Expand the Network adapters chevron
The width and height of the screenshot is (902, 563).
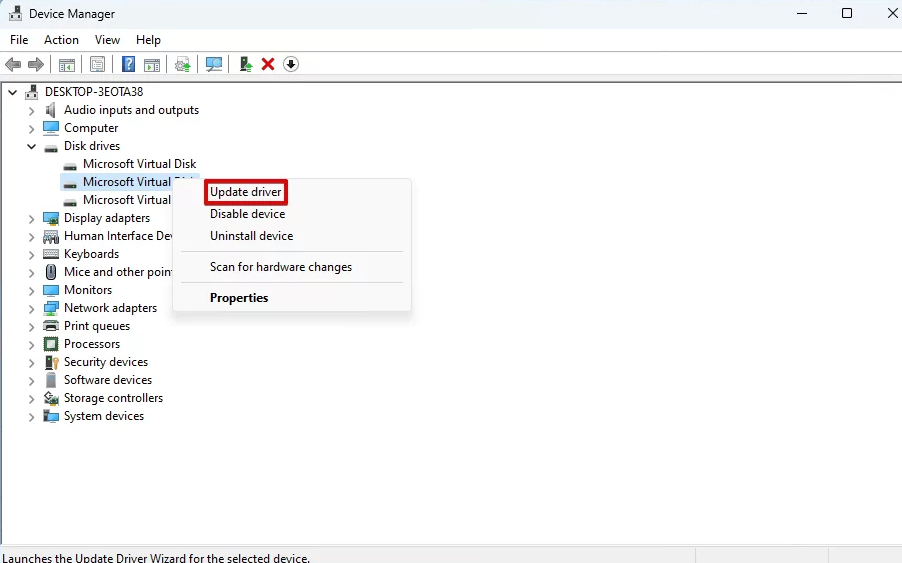(32, 308)
